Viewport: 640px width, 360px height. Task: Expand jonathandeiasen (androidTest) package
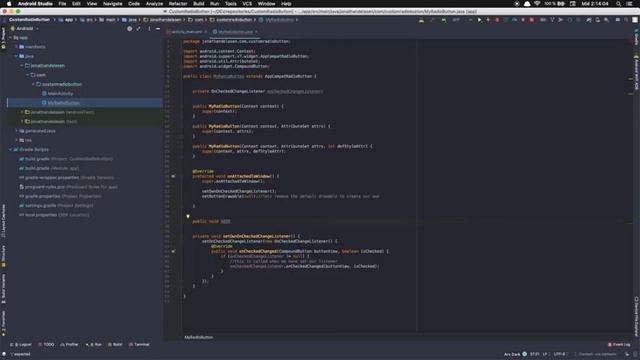click(22, 112)
